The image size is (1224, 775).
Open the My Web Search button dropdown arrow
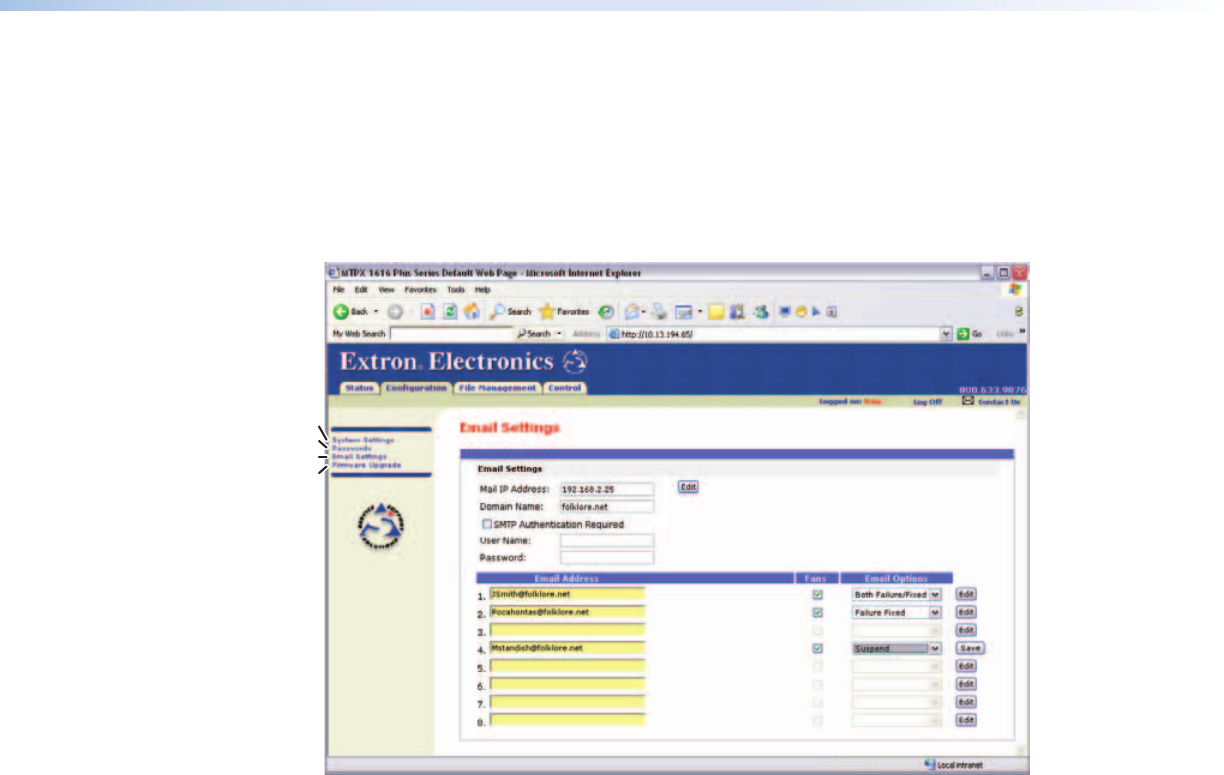(x=559, y=333)
